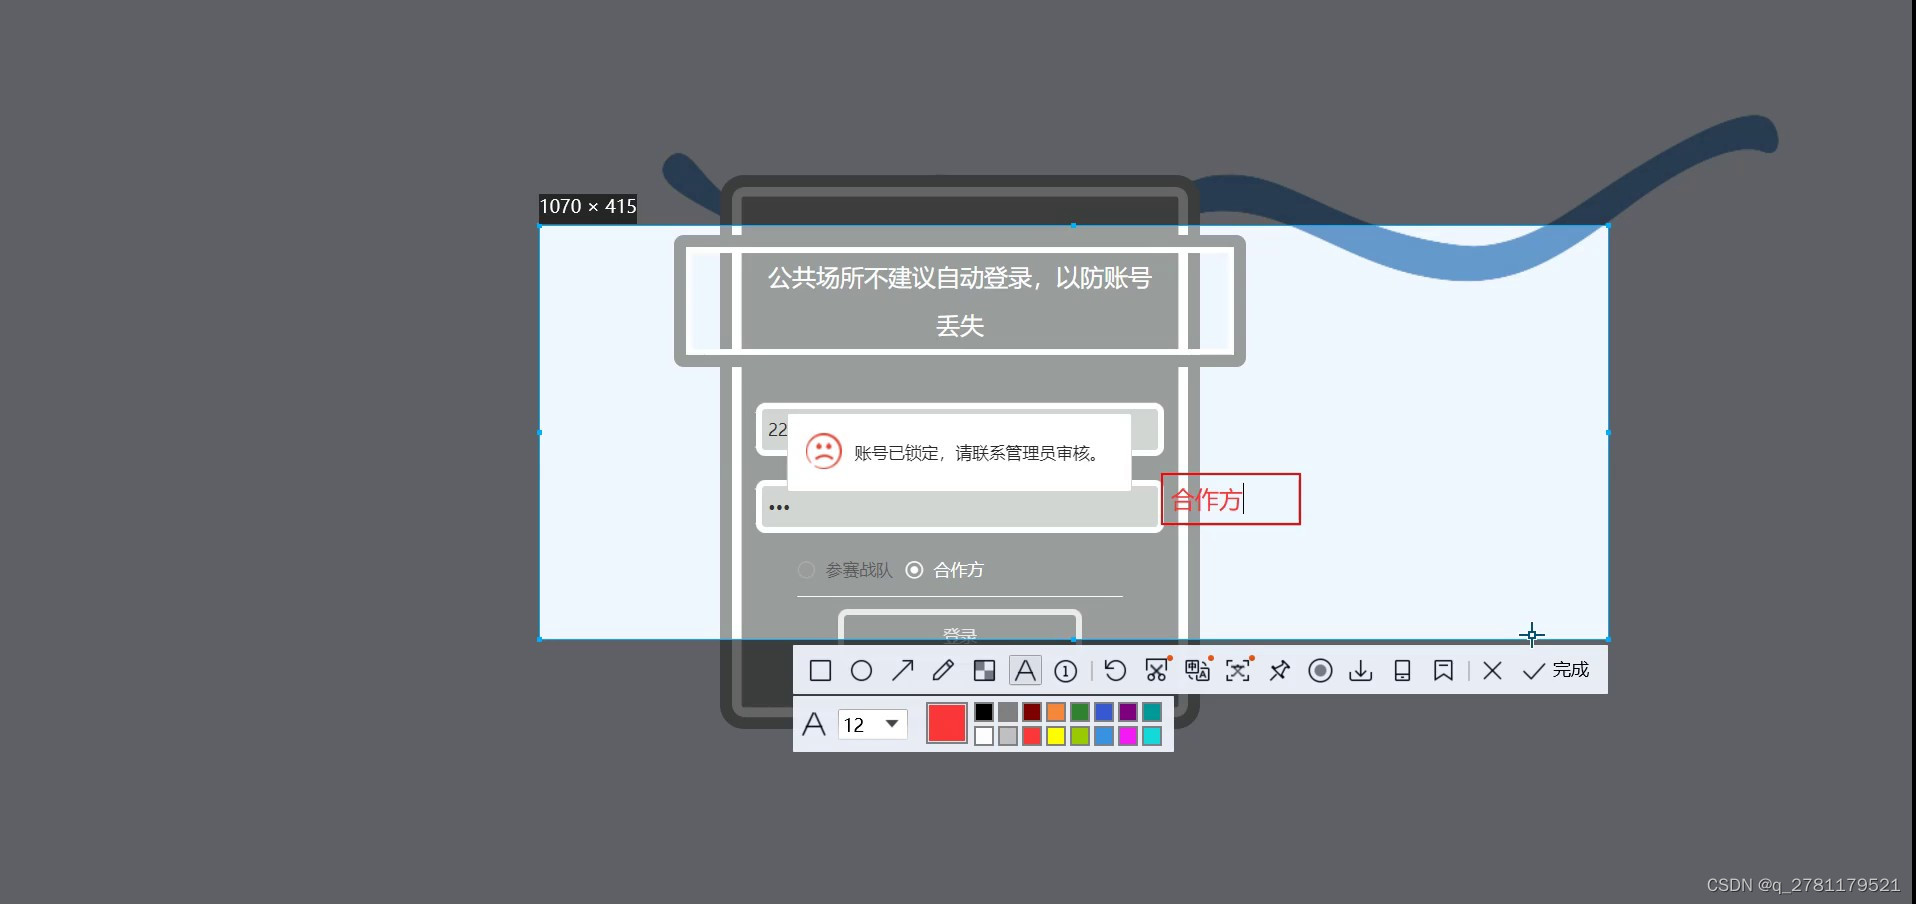1916x904 pixels.
Task: Select the text annotation tool
Action: (x=1025, y=671)
